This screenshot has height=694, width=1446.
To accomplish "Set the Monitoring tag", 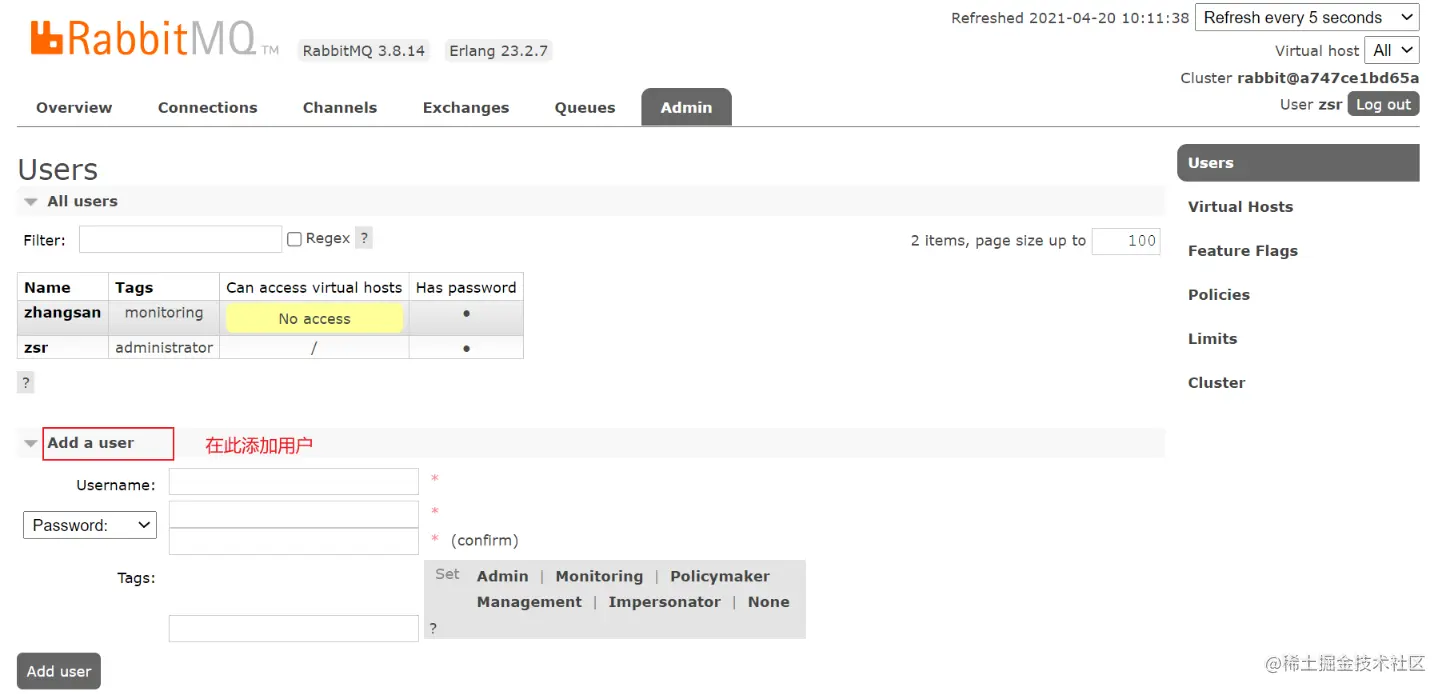I will (599, 576).
